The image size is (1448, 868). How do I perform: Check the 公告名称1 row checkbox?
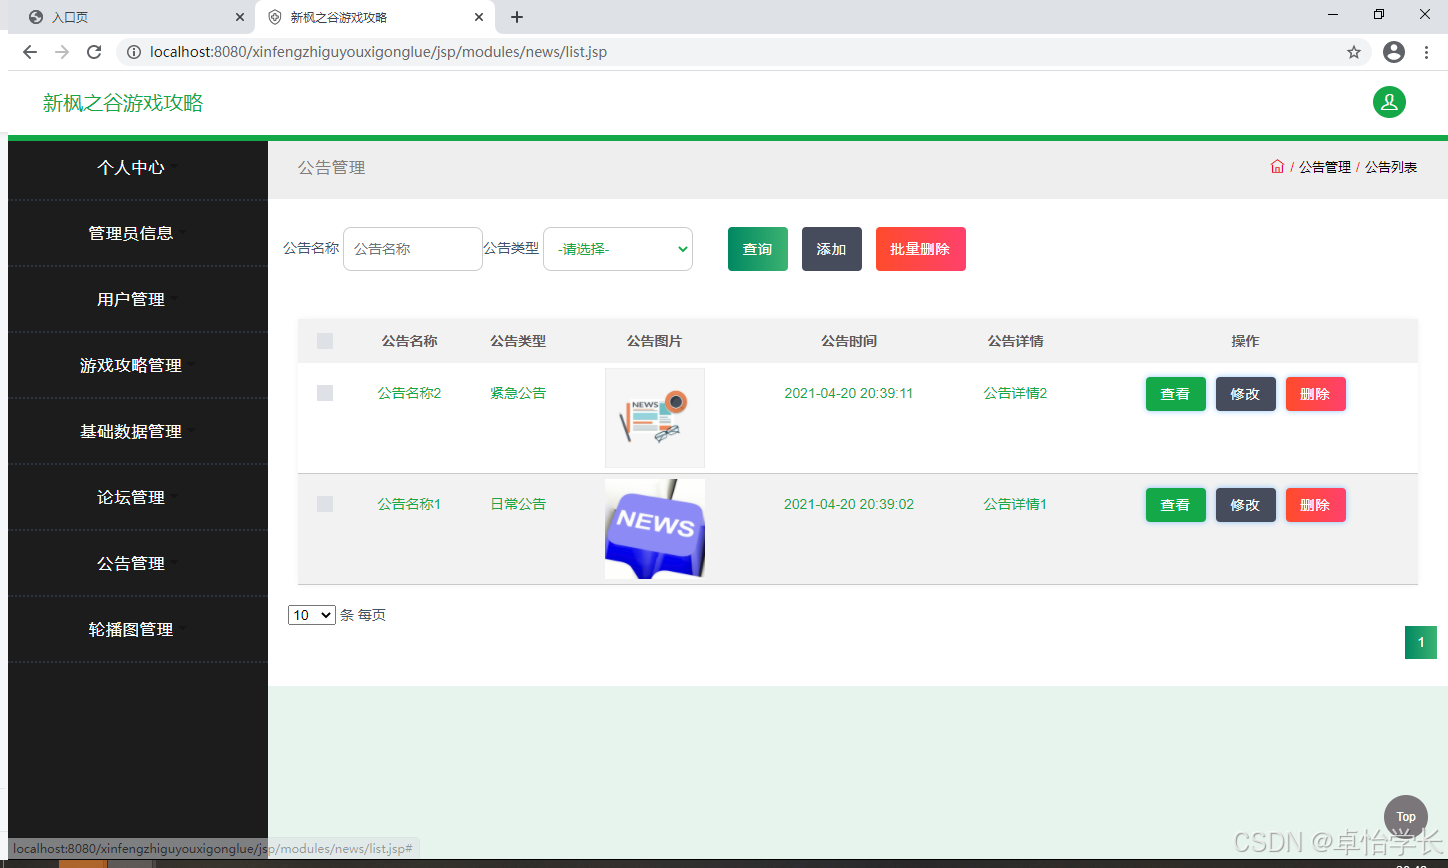pos(325,504)
